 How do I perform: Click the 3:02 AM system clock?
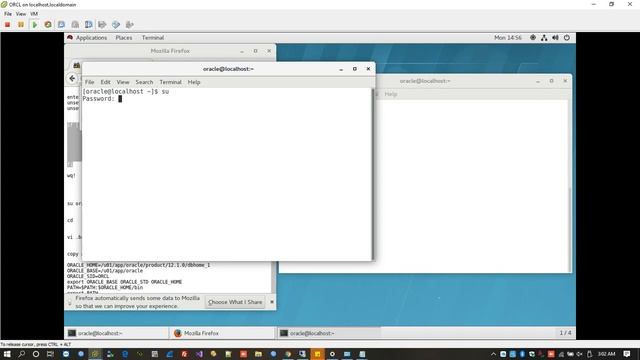607,354
